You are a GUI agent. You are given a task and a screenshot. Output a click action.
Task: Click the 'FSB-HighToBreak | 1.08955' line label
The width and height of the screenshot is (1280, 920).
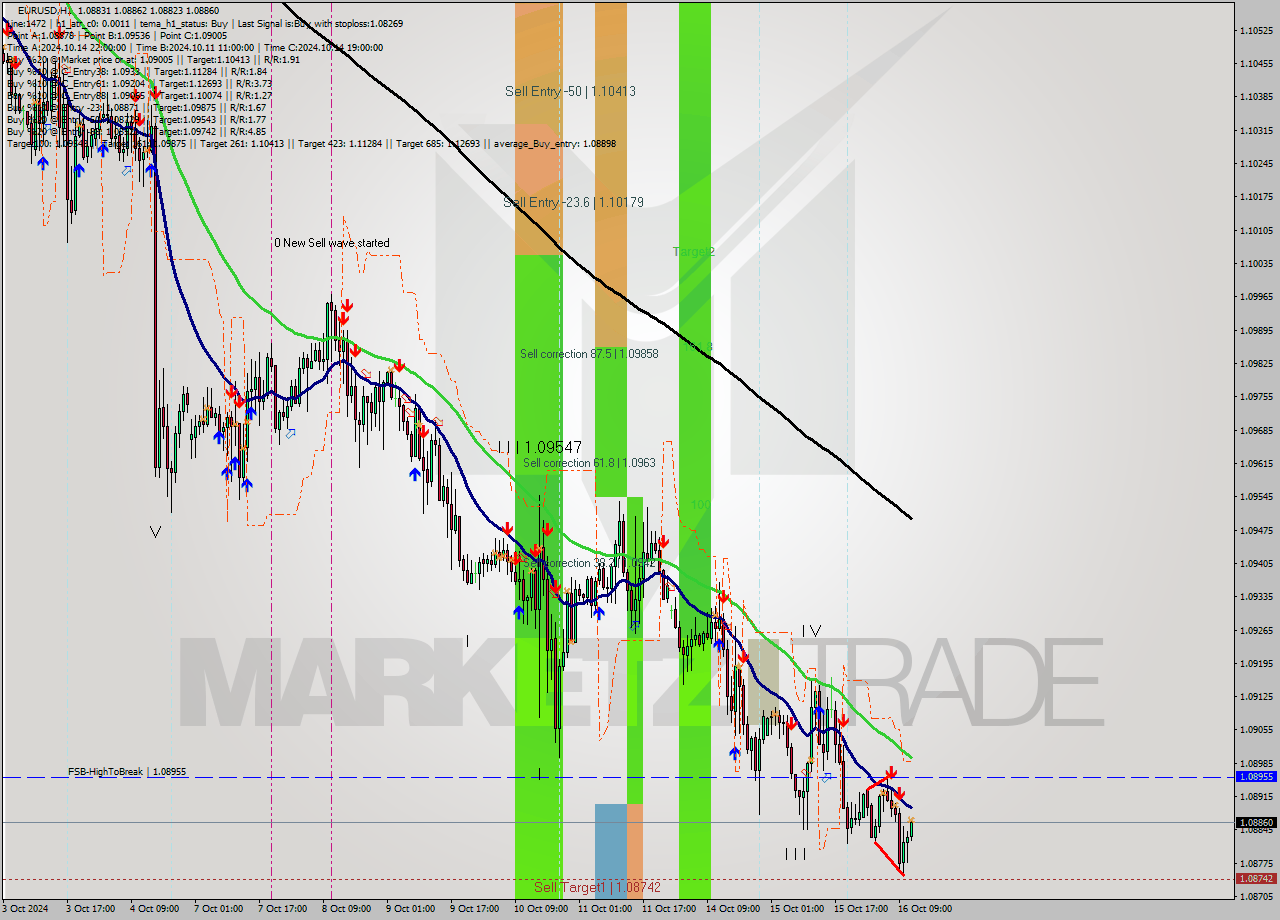(x=127, y=772)
